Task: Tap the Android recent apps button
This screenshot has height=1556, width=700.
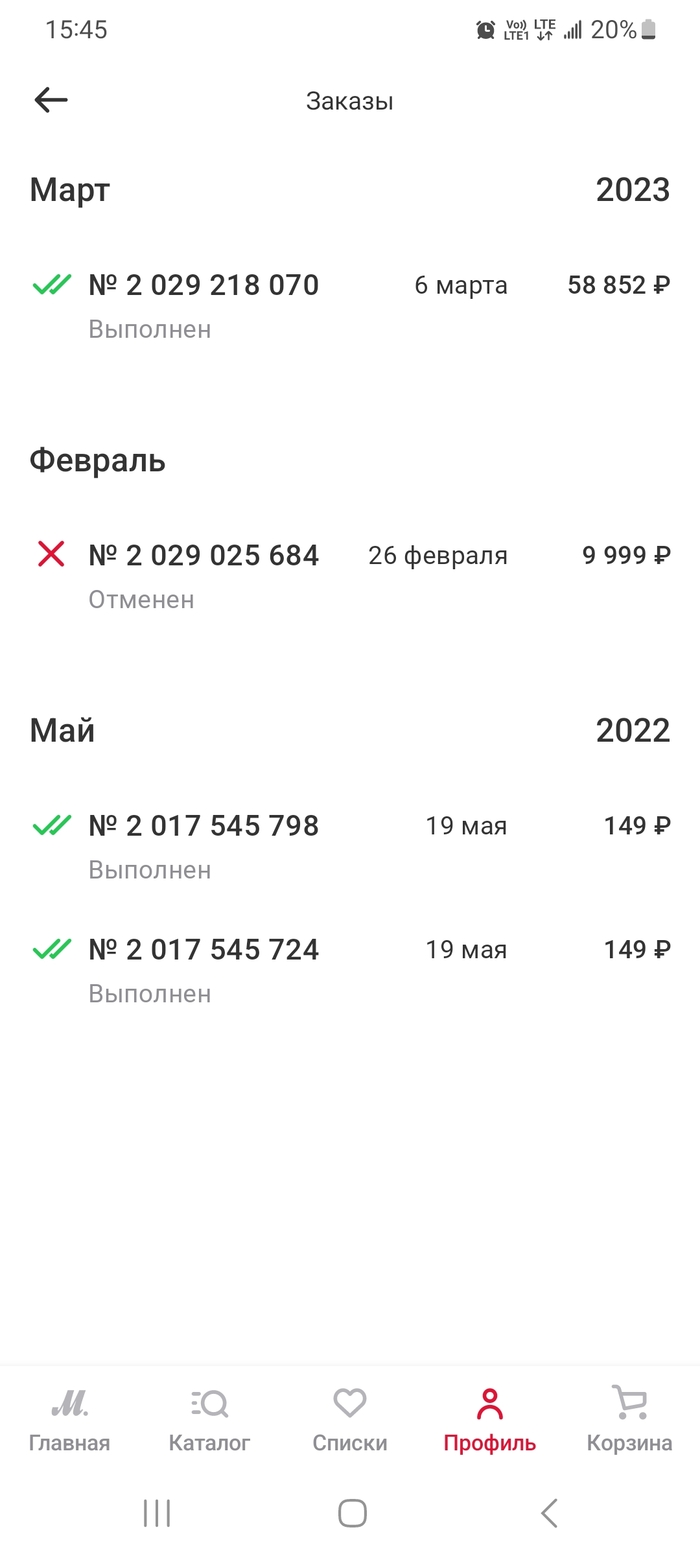Action: [157, 1513]
